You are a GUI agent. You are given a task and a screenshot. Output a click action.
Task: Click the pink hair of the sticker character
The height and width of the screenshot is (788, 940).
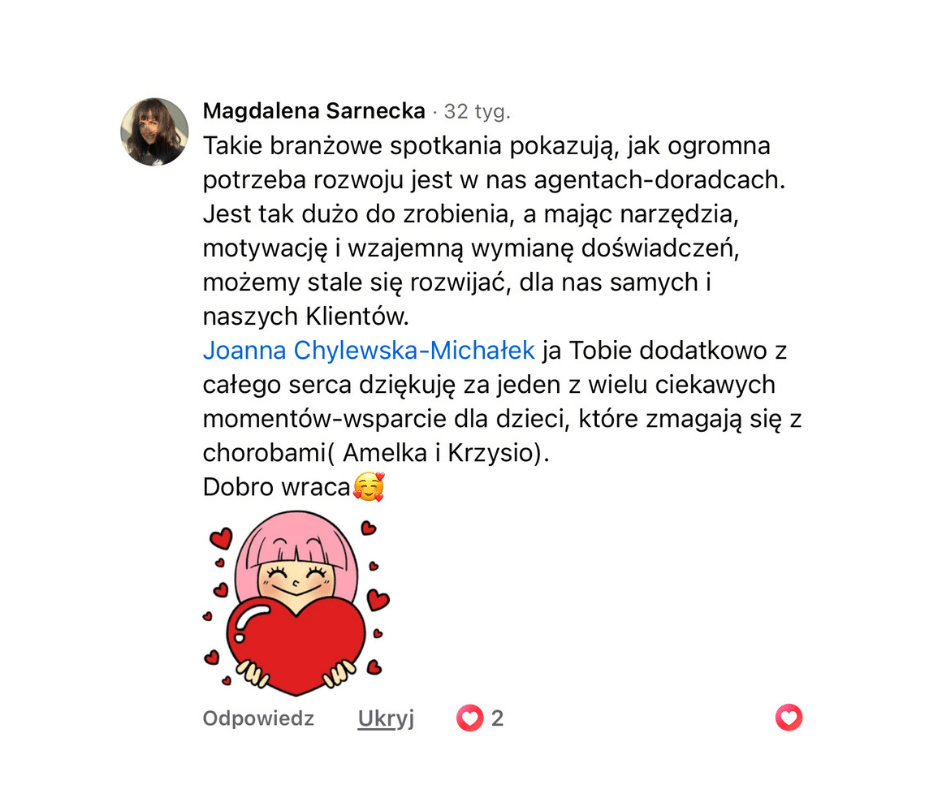pos(296,537)
